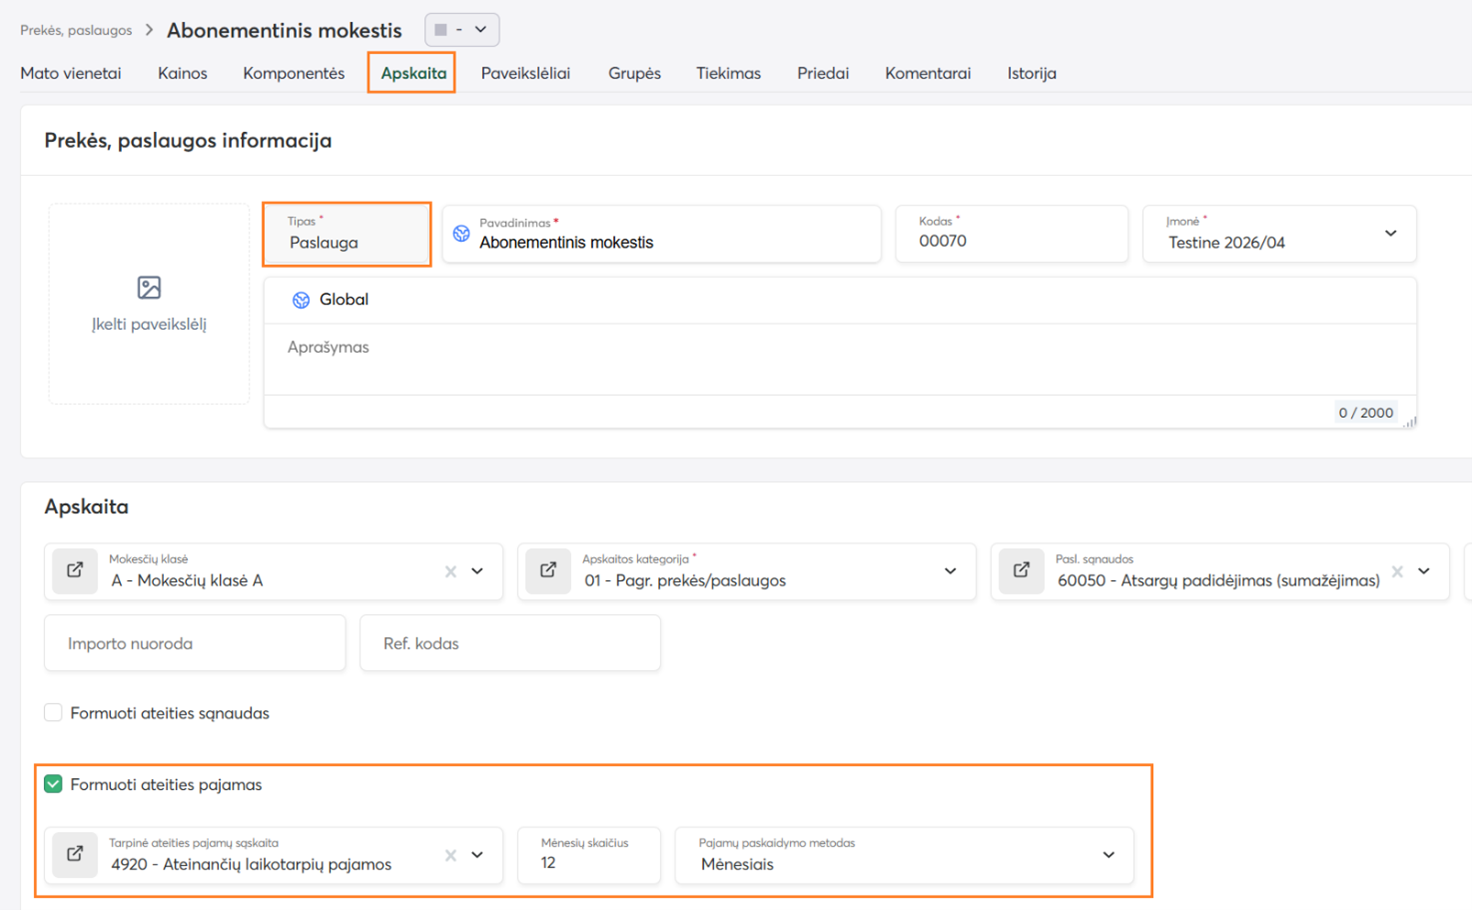The image size is (1472, 910).
Task: Expand Apskaitos kategorija dropdown list
Action: click(x=950, y=572)
